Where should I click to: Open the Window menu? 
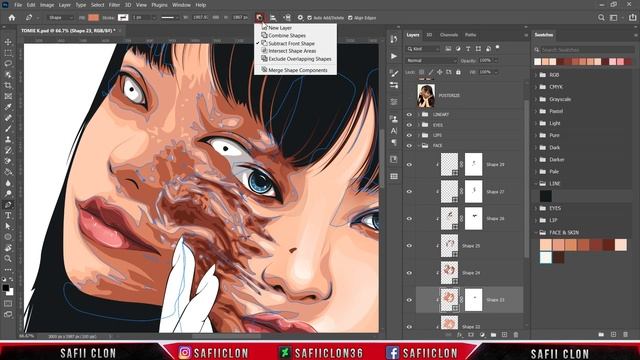coord(181,5)
